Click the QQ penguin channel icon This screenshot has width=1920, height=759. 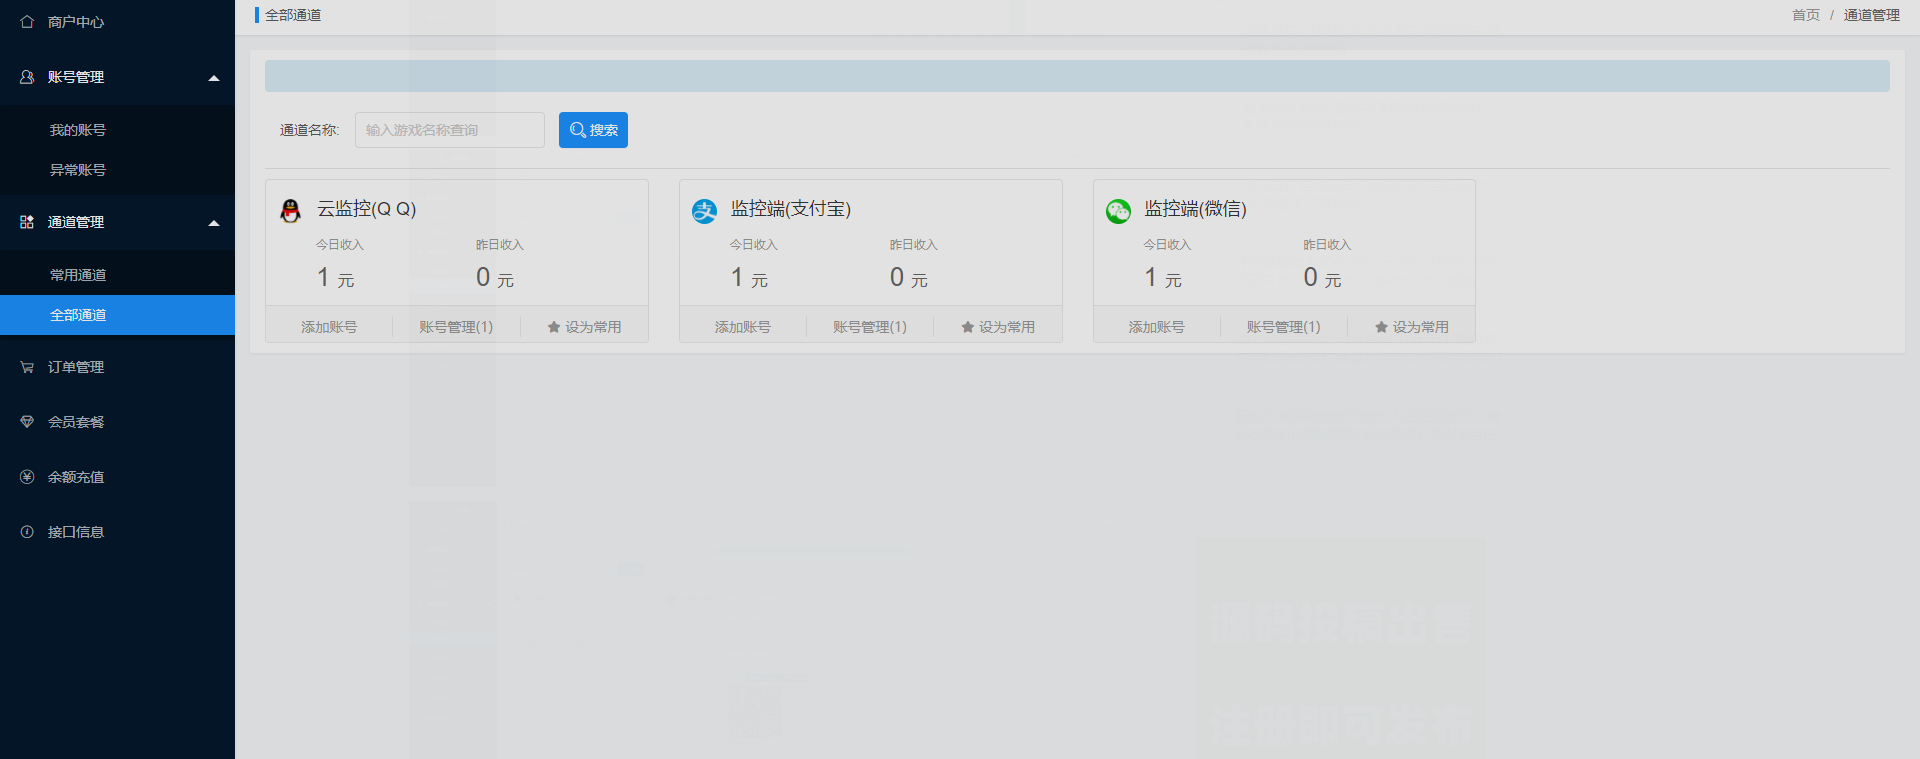(291, 210)
